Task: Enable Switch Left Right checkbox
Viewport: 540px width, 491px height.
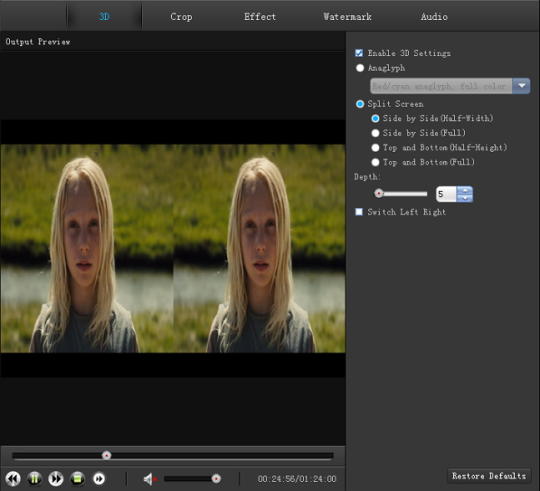Action: click(x=359, y=211)
